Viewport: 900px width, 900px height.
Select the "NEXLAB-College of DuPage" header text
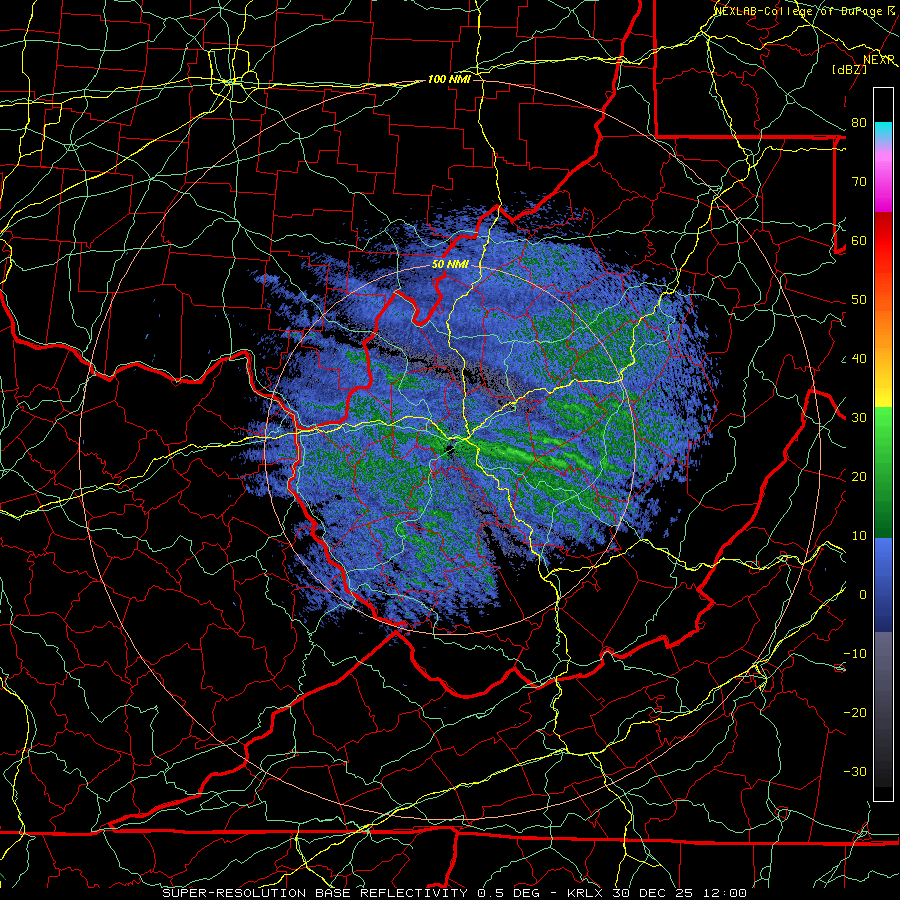(x=797, y=11)
